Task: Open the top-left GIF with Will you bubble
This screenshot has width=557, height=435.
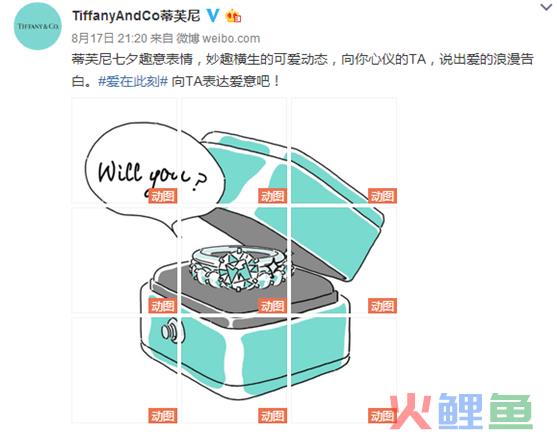Action: pos(124,151)
